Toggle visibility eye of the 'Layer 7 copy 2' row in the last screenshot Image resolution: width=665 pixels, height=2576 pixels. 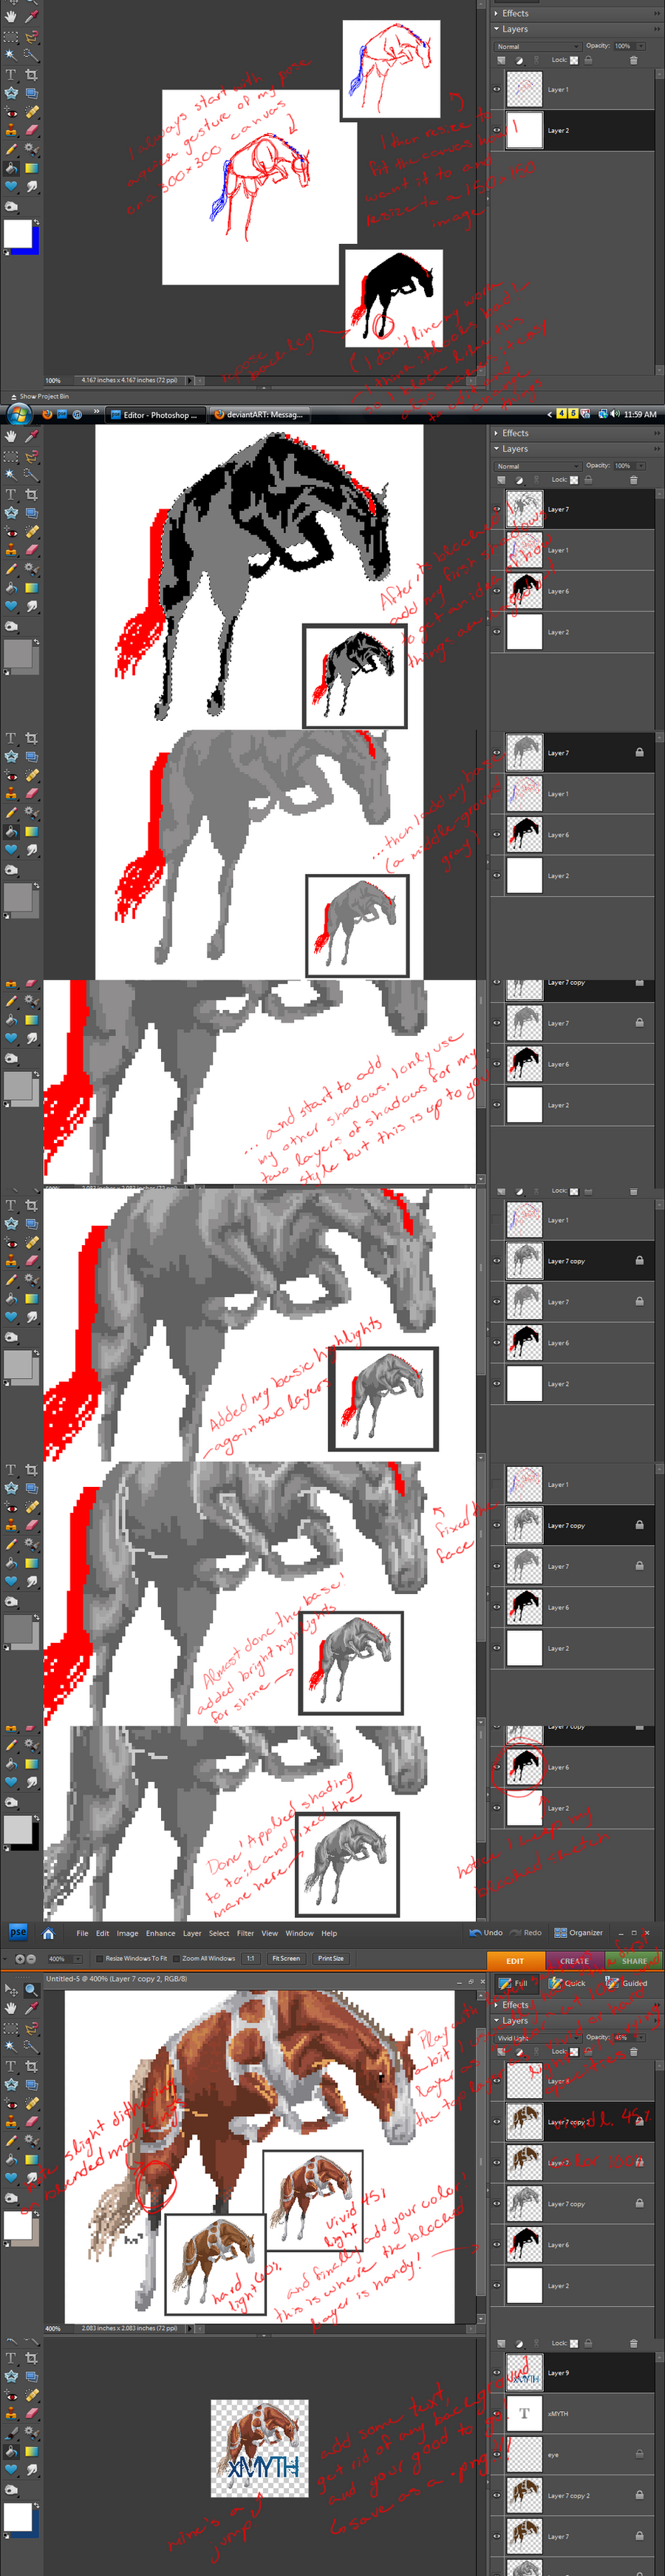point(497,2495)
